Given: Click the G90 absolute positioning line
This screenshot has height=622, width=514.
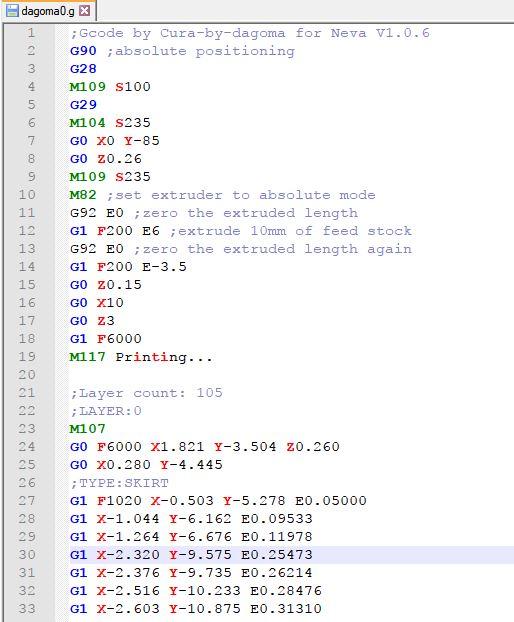Looking at the screenshot, I should [182, 51].
